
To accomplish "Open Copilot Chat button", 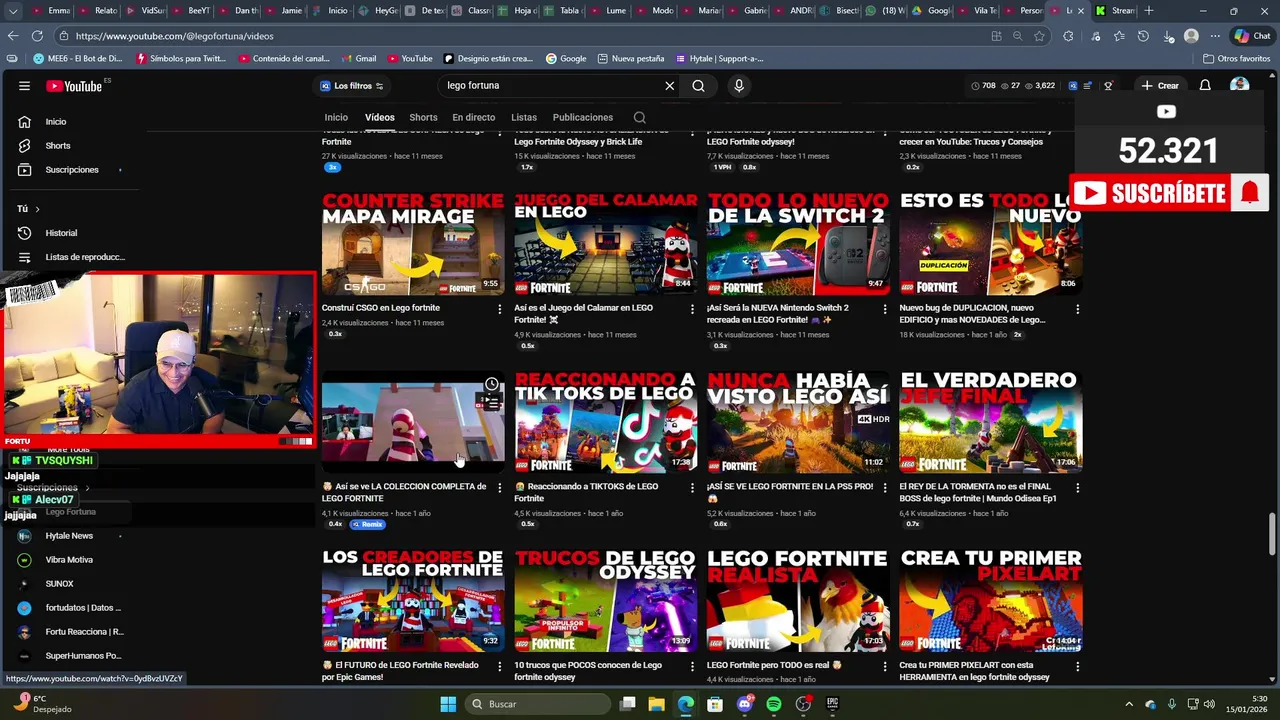I will pyautogui.click(x=1253, y=36).
